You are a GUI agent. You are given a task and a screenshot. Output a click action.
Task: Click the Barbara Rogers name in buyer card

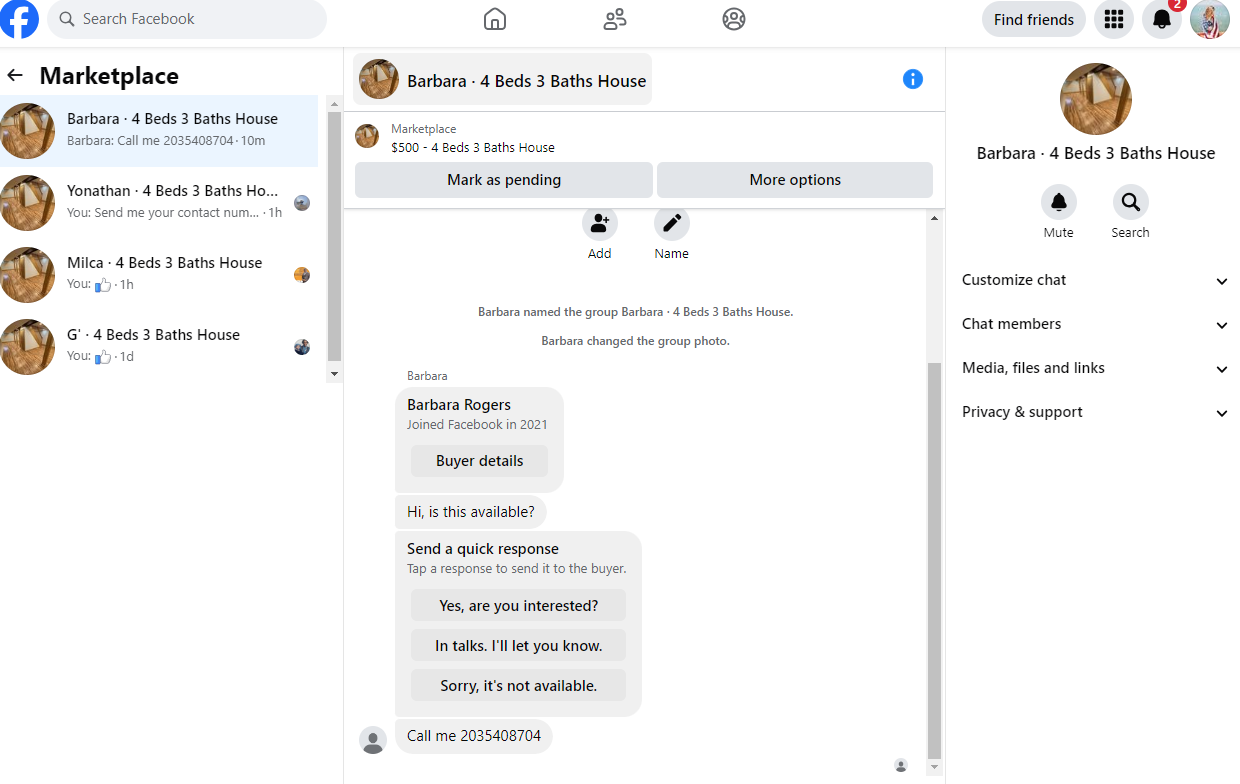(459, 405)
